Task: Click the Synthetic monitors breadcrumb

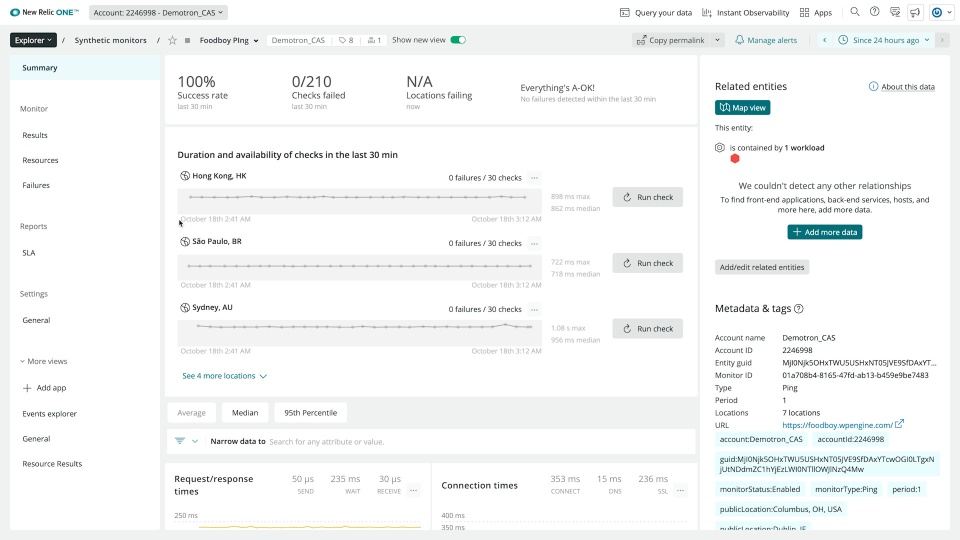Action: (110, 40)
